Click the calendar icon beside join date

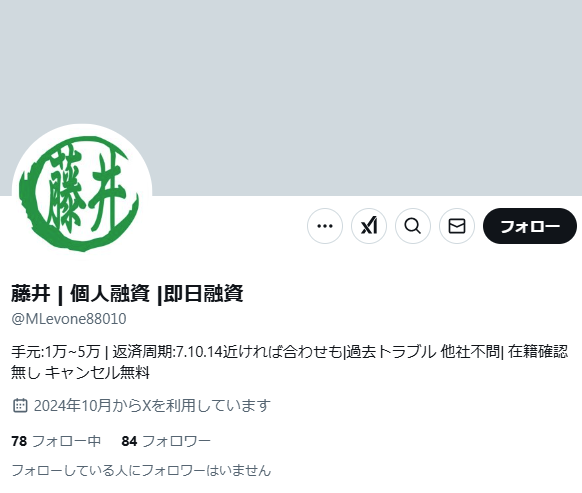click(20, 405)
